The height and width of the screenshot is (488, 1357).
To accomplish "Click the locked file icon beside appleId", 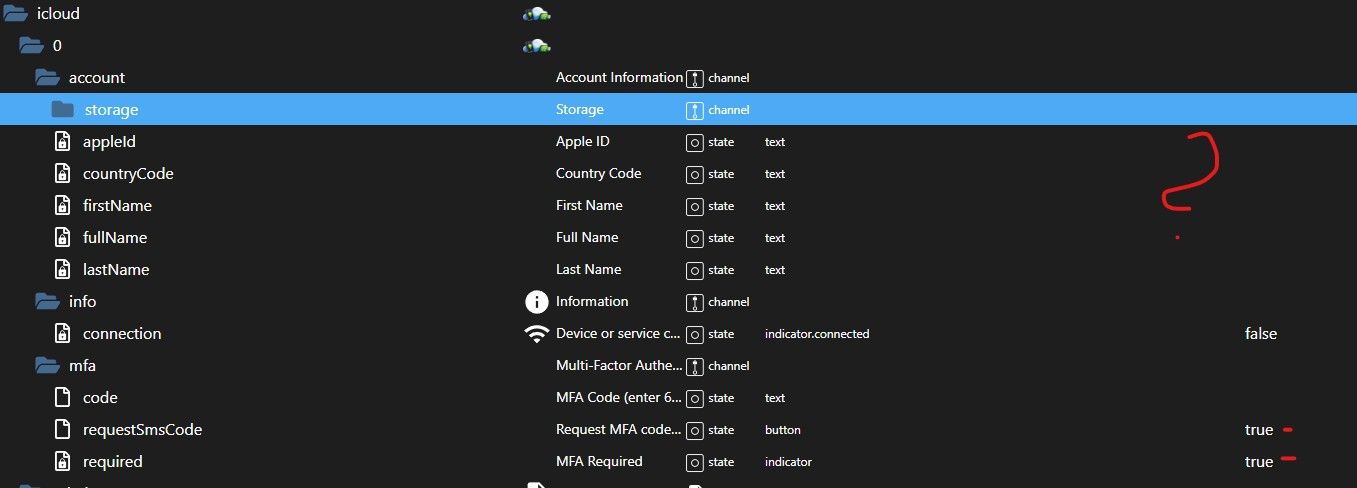I will pyautogui.click(x=63, y=142).
